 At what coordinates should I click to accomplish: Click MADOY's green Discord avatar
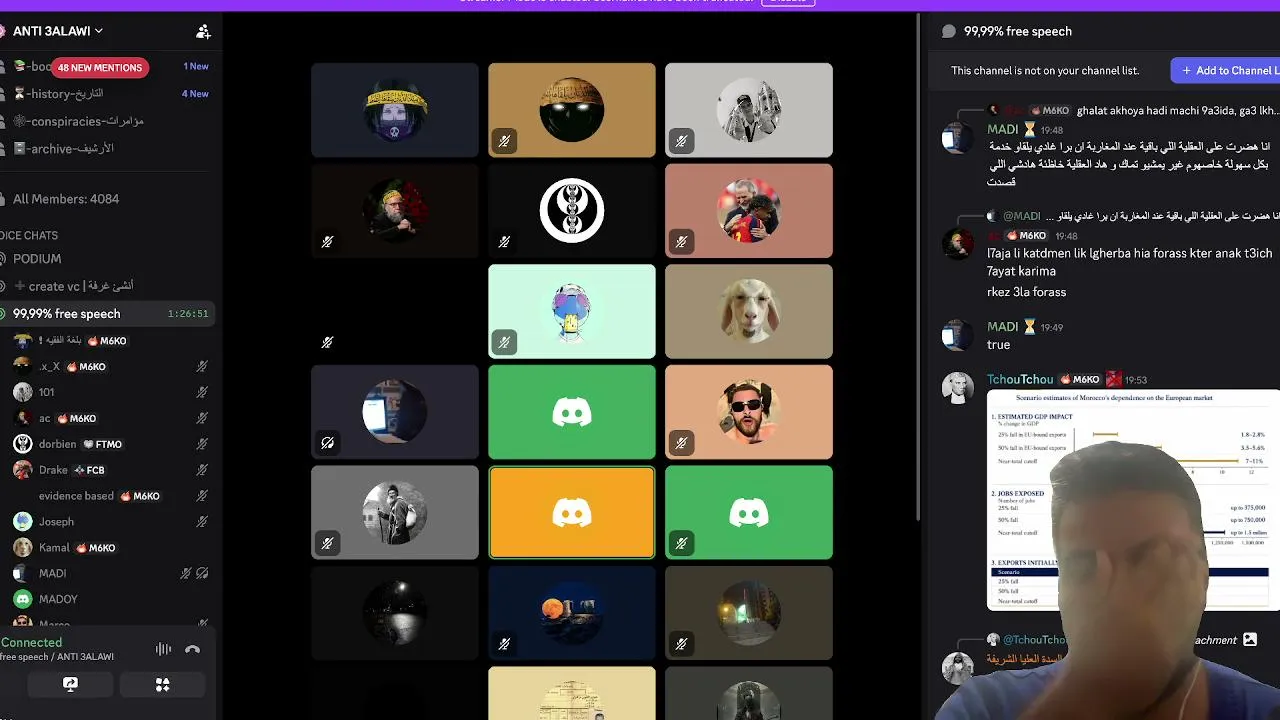22,600
